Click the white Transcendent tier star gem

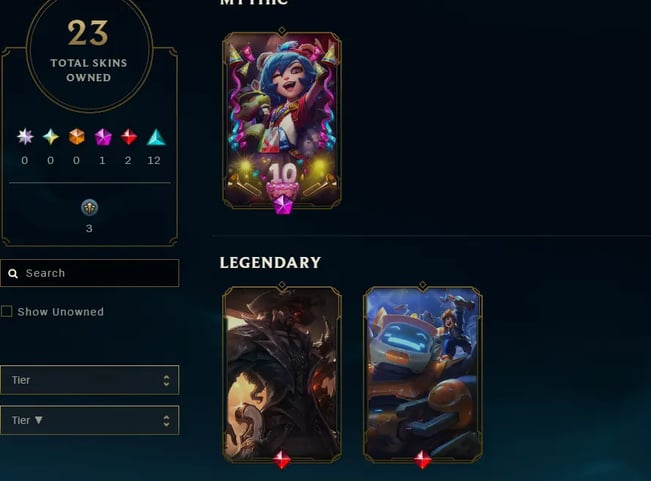click(25, 137)
